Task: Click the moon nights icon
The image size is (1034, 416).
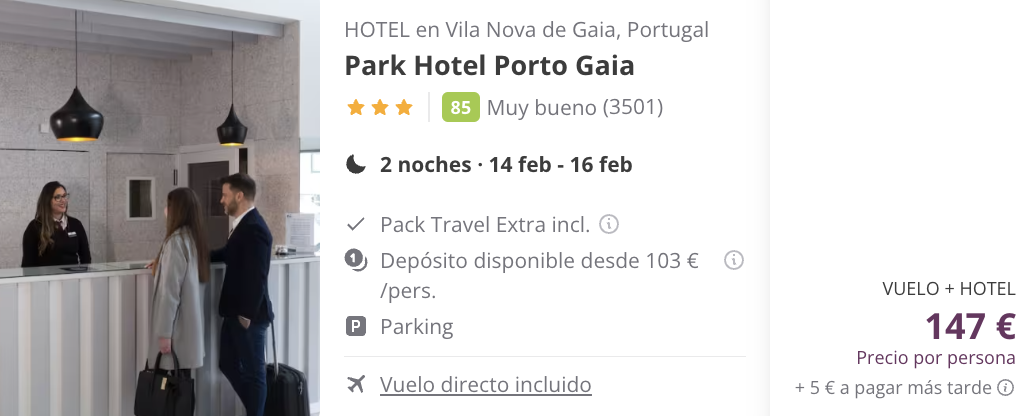Action: coord(355,163)
